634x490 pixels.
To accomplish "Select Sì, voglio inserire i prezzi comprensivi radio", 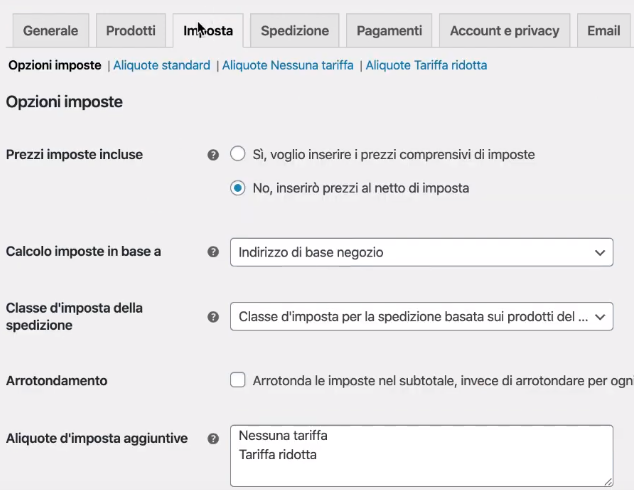I will click(237, 154).
